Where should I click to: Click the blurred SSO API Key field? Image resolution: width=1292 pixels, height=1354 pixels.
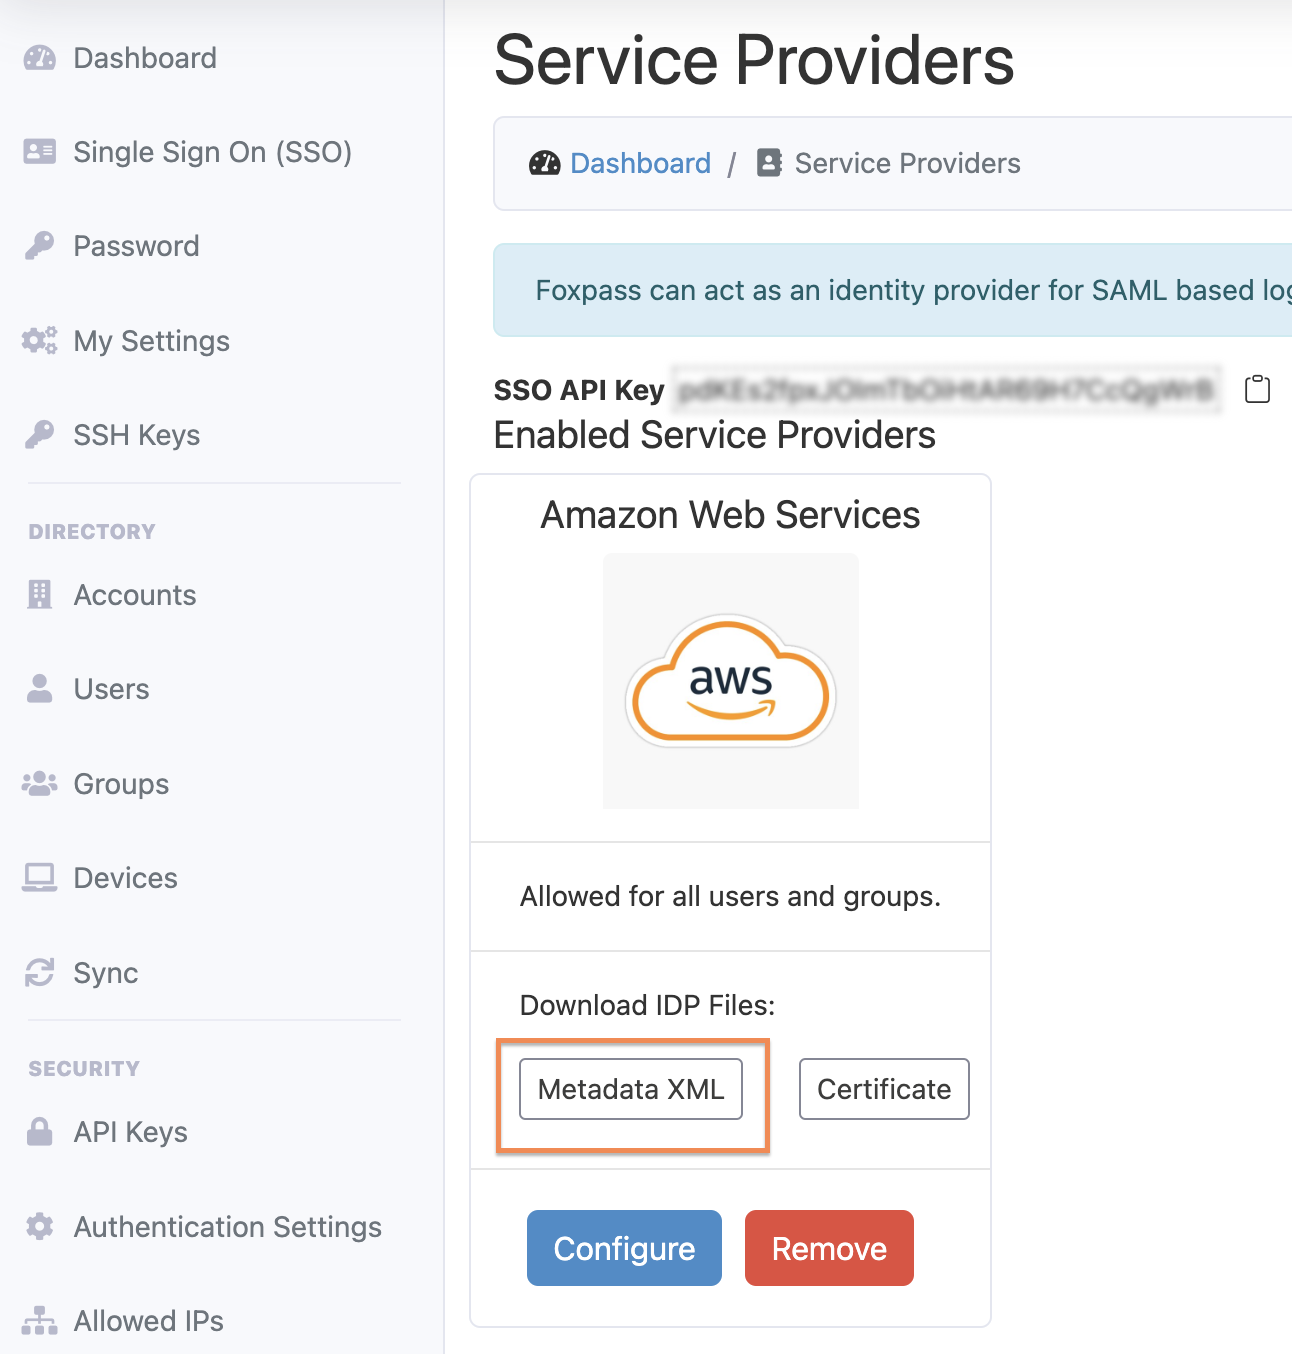point(946,390)
